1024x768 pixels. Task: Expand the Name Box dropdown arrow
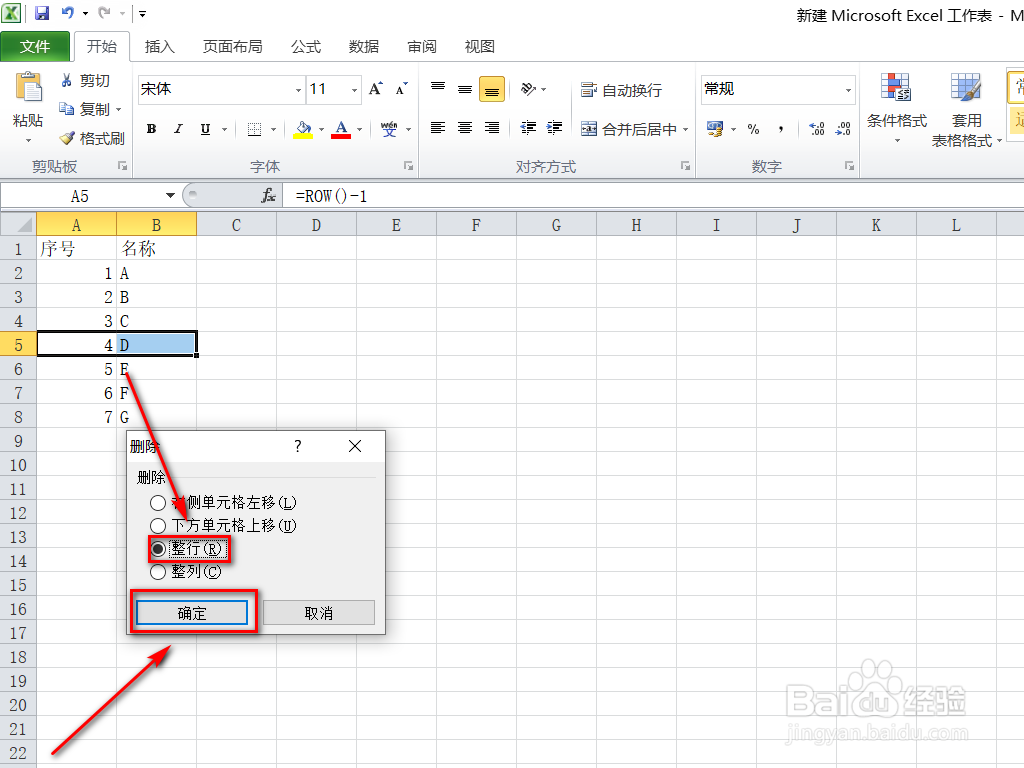170,195
